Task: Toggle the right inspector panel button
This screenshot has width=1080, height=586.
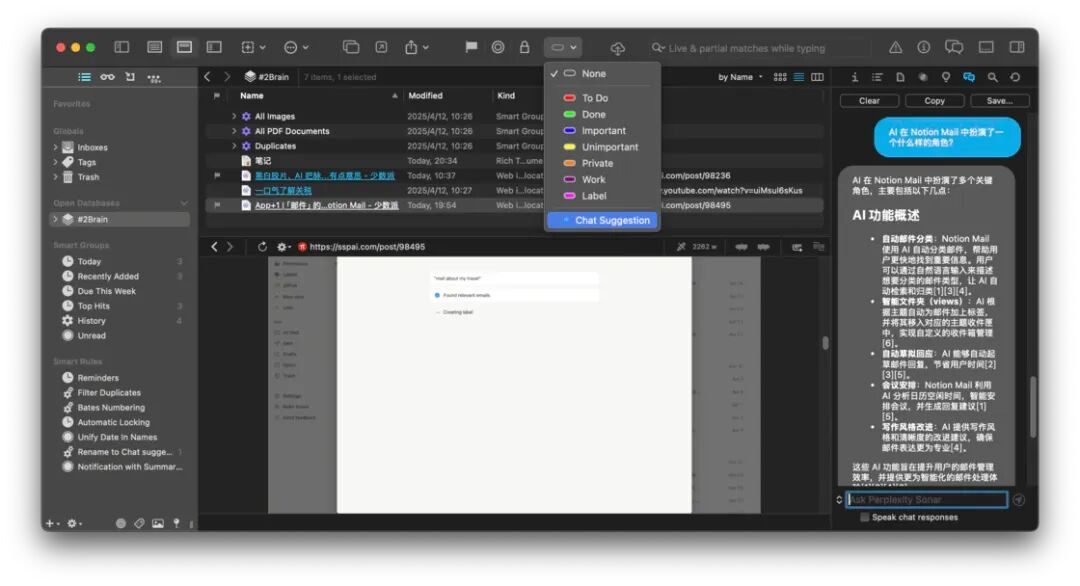Action: click(x=1017, y=47)
